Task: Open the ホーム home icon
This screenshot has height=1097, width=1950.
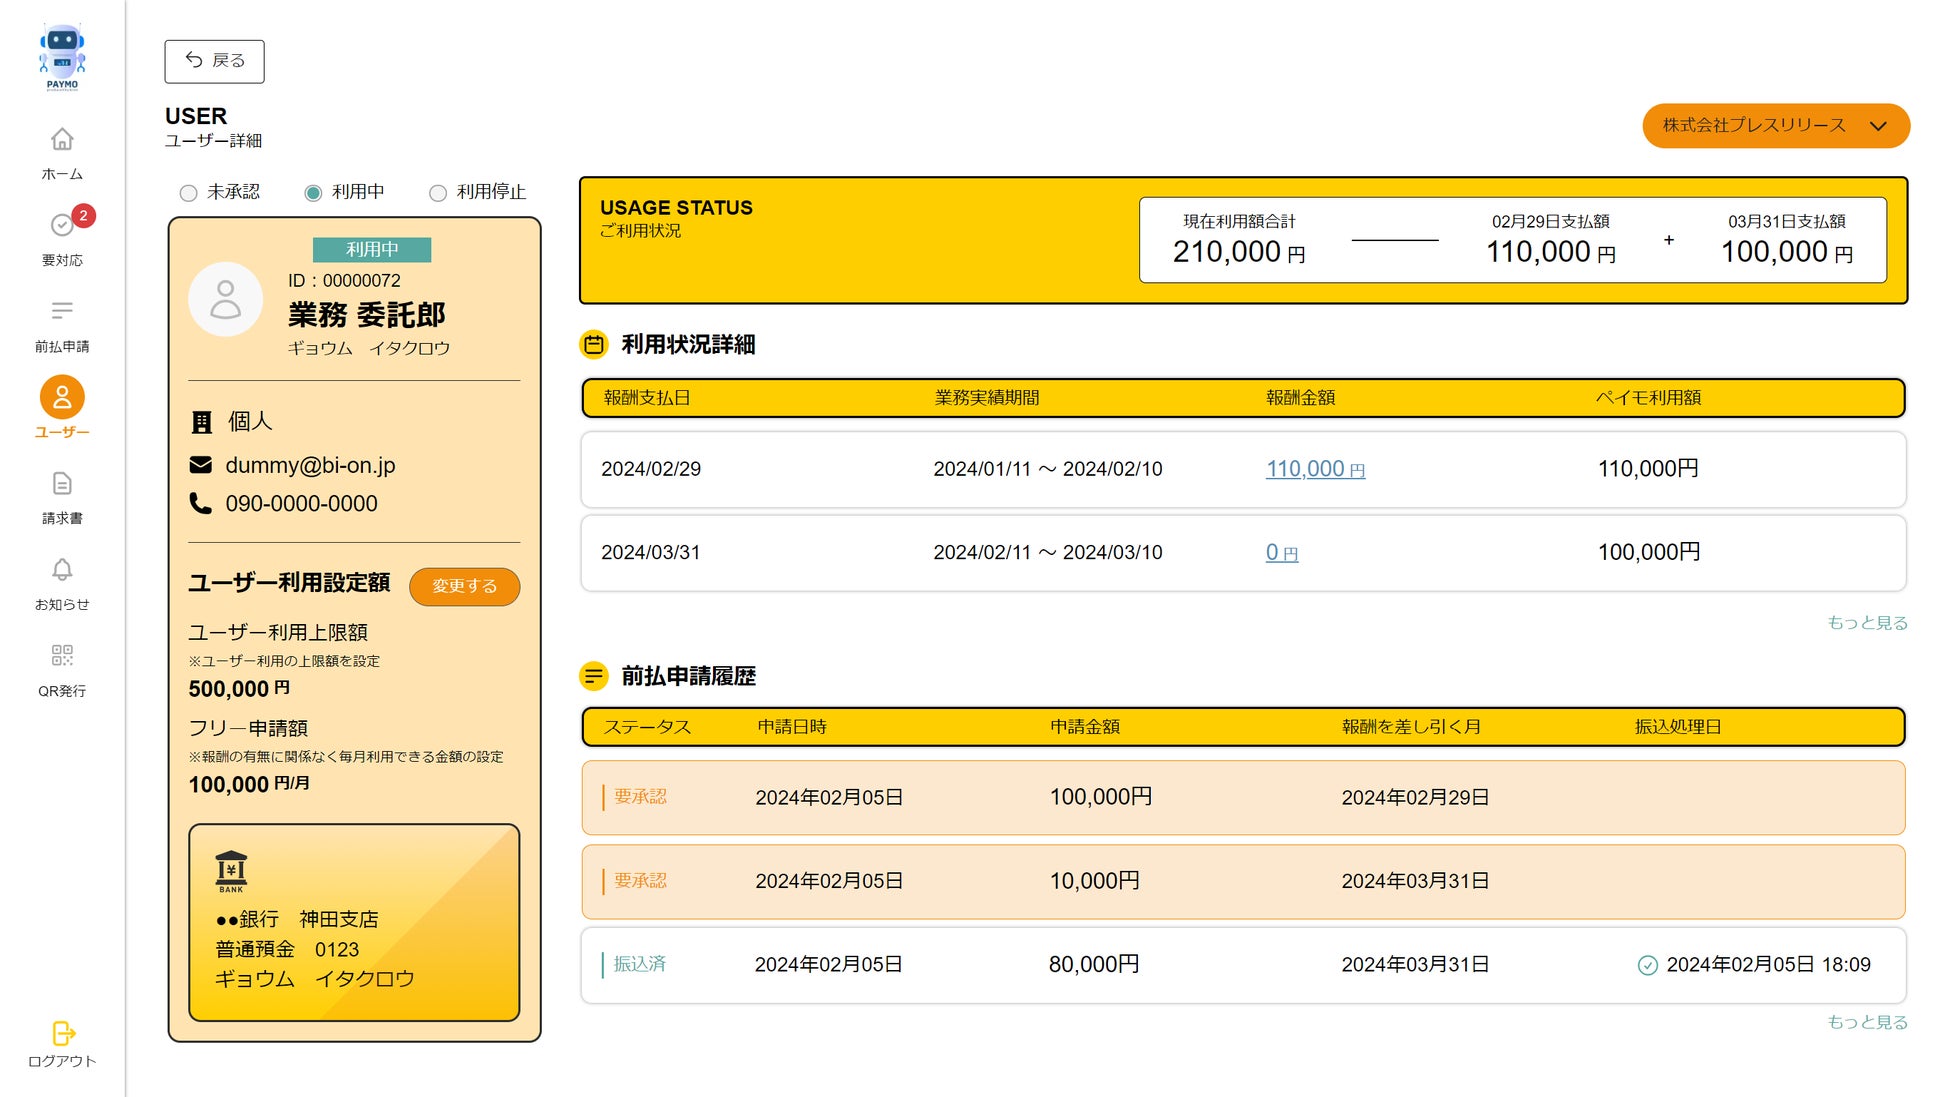Action: 62,140
